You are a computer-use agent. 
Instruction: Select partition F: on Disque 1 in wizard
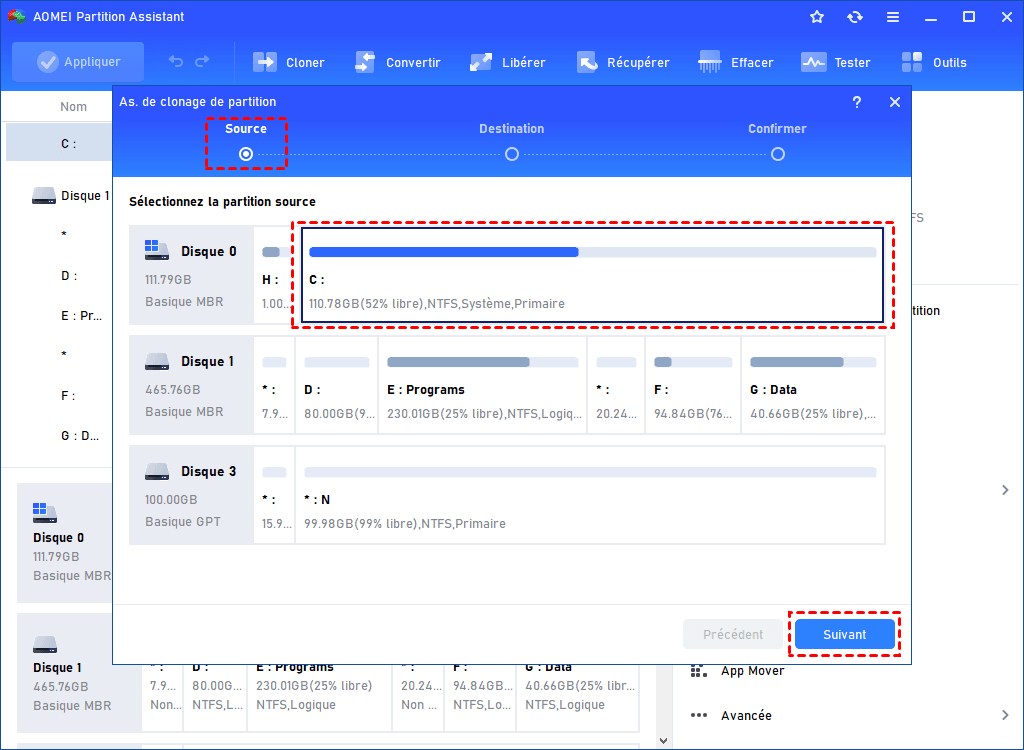(693, 385)
